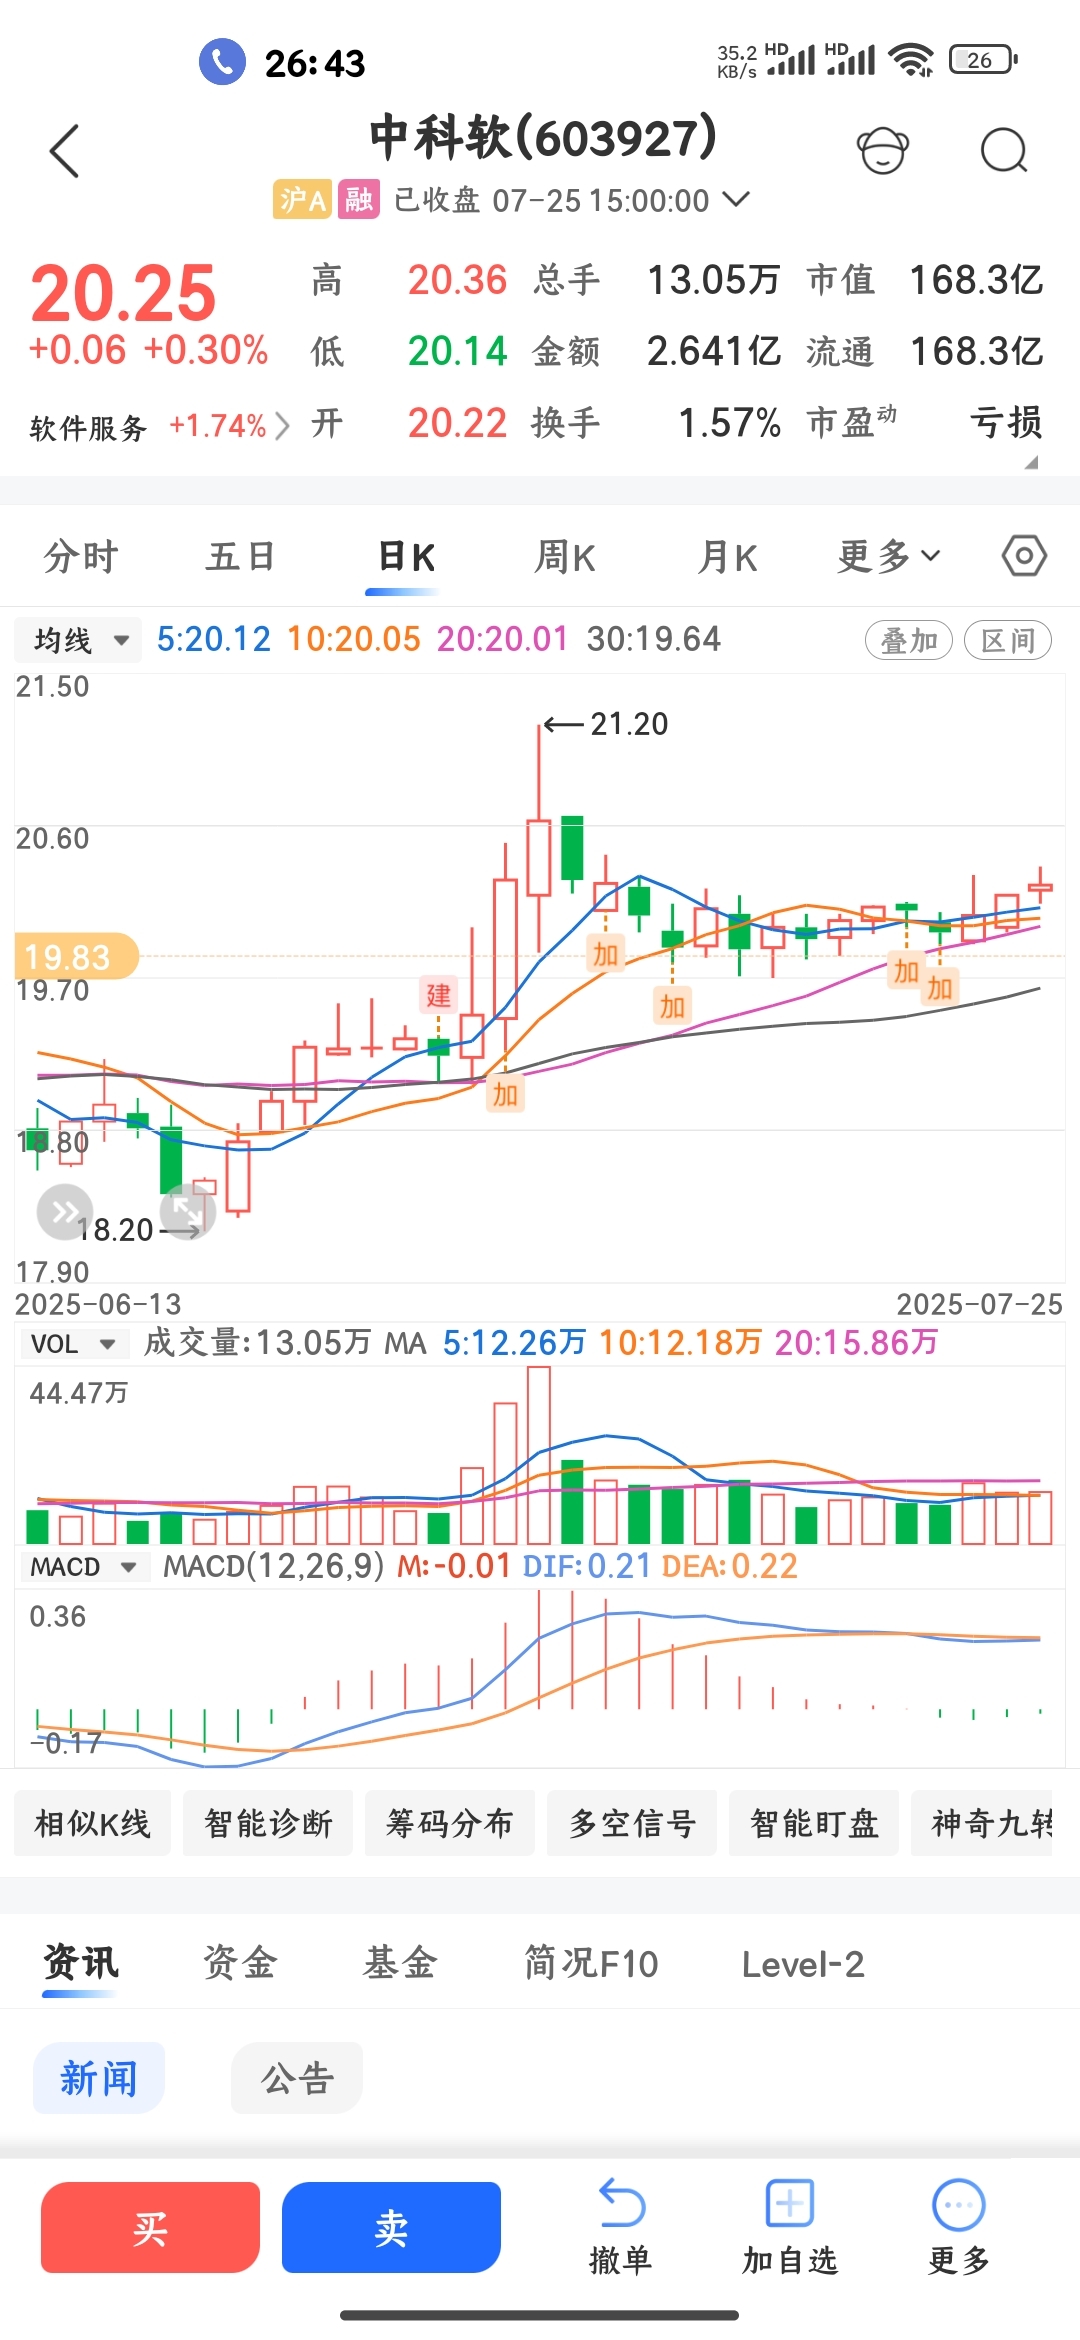This screenshot has height=2340, width=1080.
Task: Open the 均线 indicator dropdown
Action: pyautogui.click(x=78, y=640)
